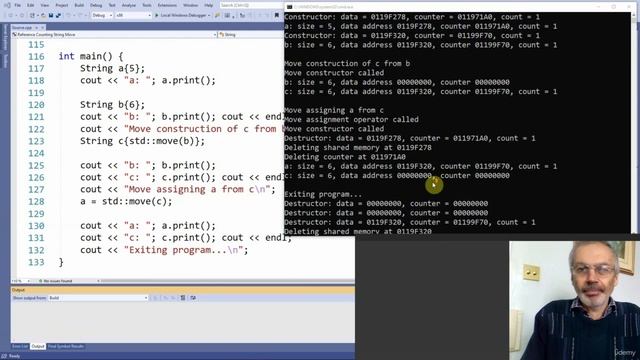Viewport: 640px width, 360px height.
Task: Open the Debug menu
Action: coord(96,5)
